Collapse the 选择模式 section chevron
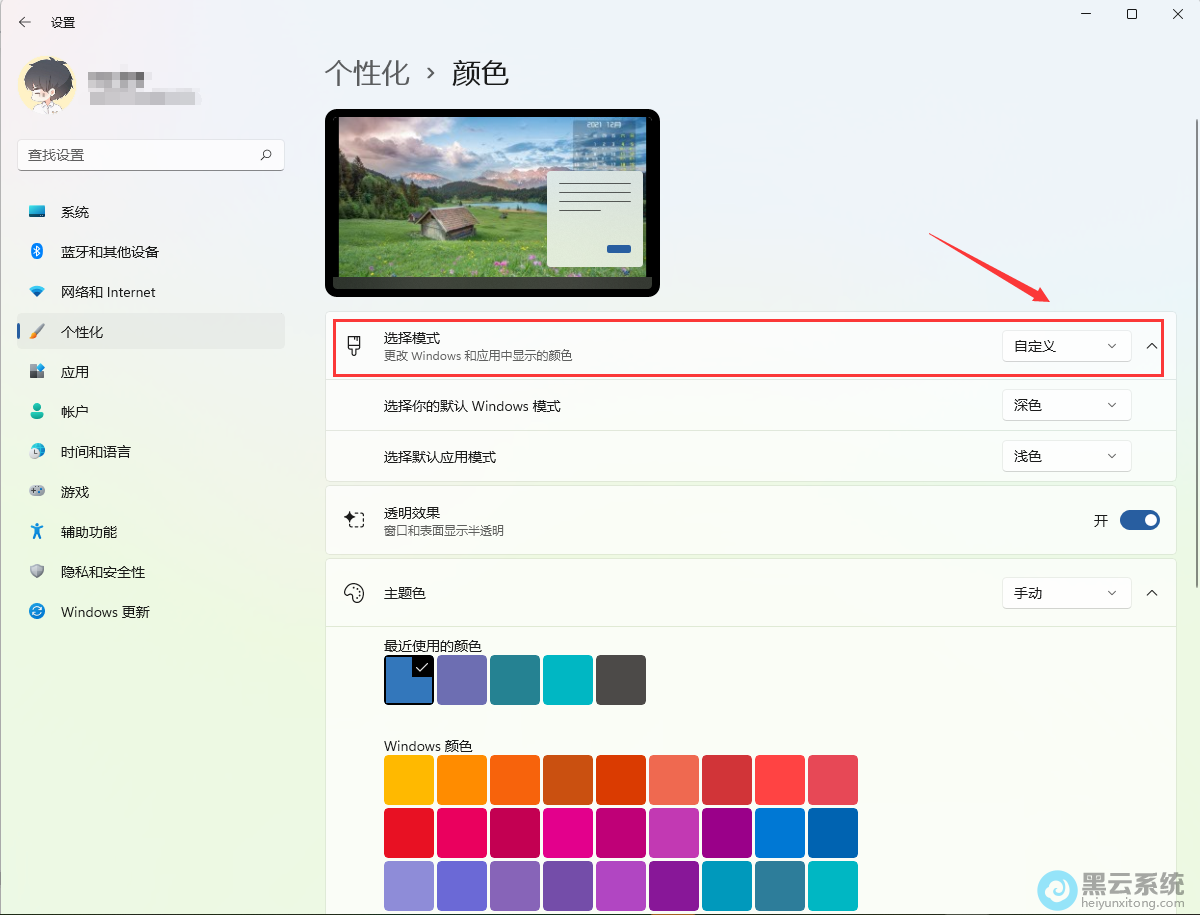The height and width of the screenshot is (915, 1200). (1151, 346)
